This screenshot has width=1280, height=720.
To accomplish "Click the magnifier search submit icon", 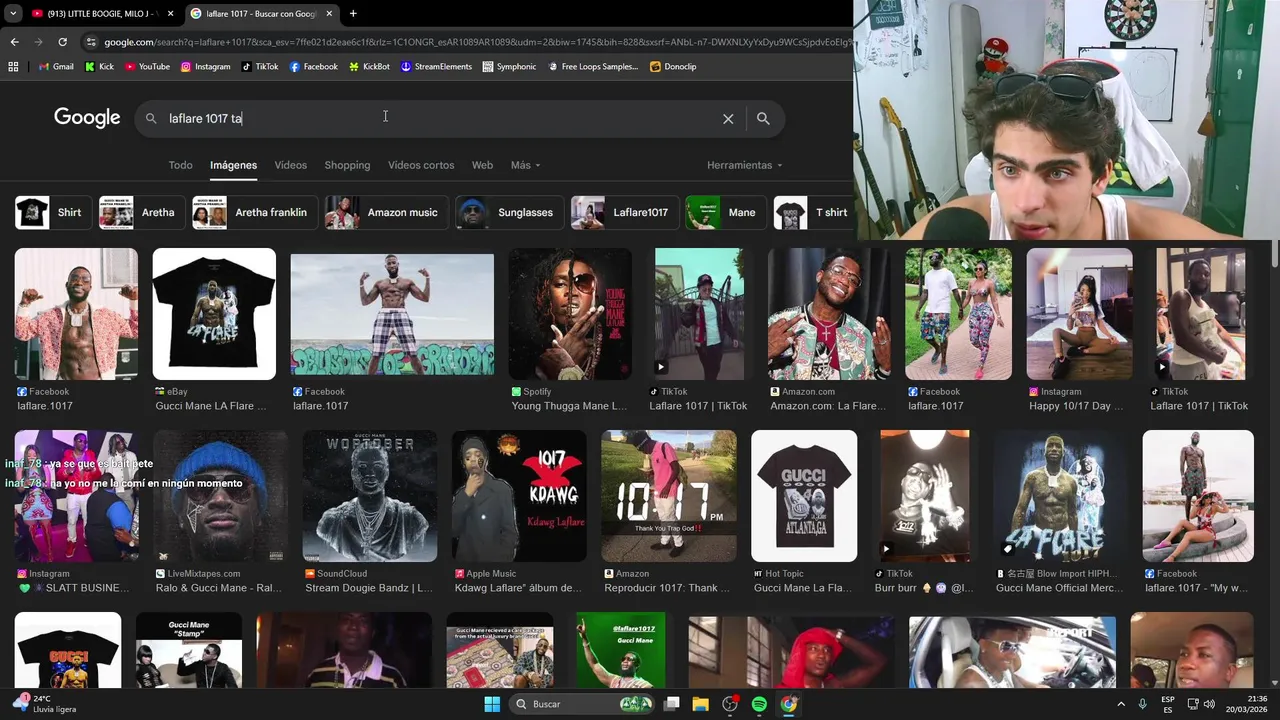I will click(x=763, y=119).
